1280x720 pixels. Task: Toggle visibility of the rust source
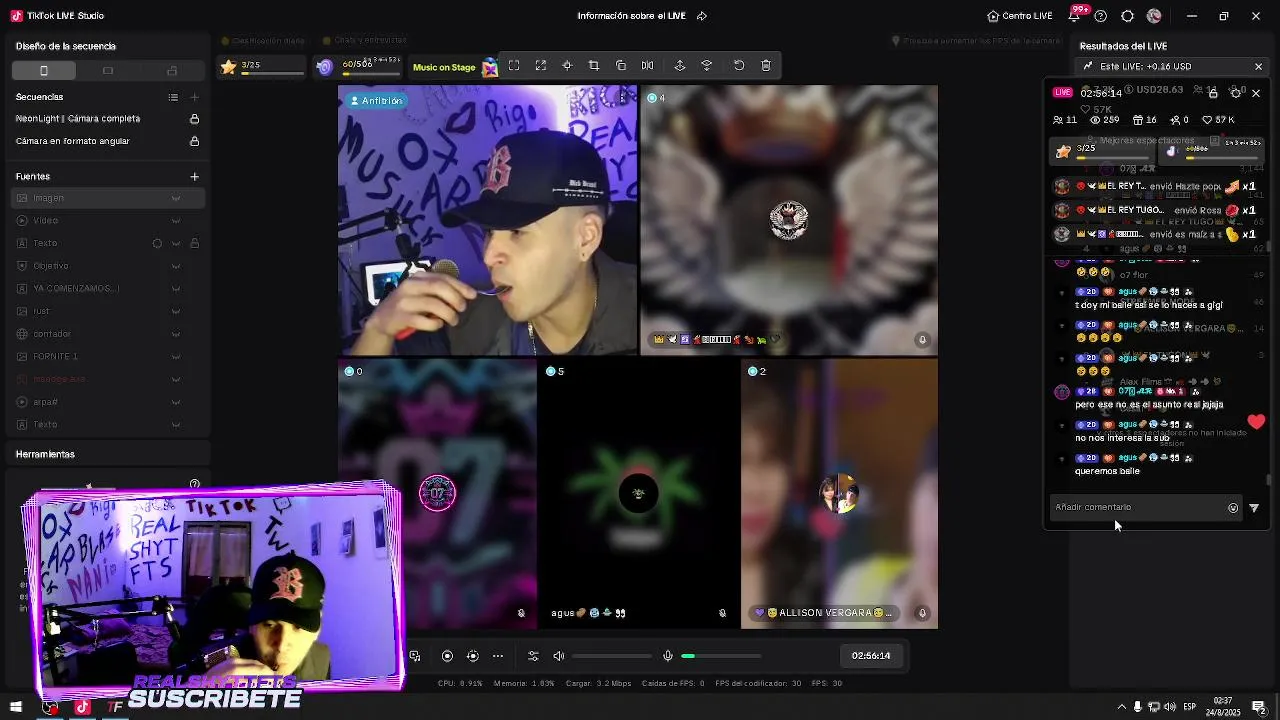coord(176,311)
